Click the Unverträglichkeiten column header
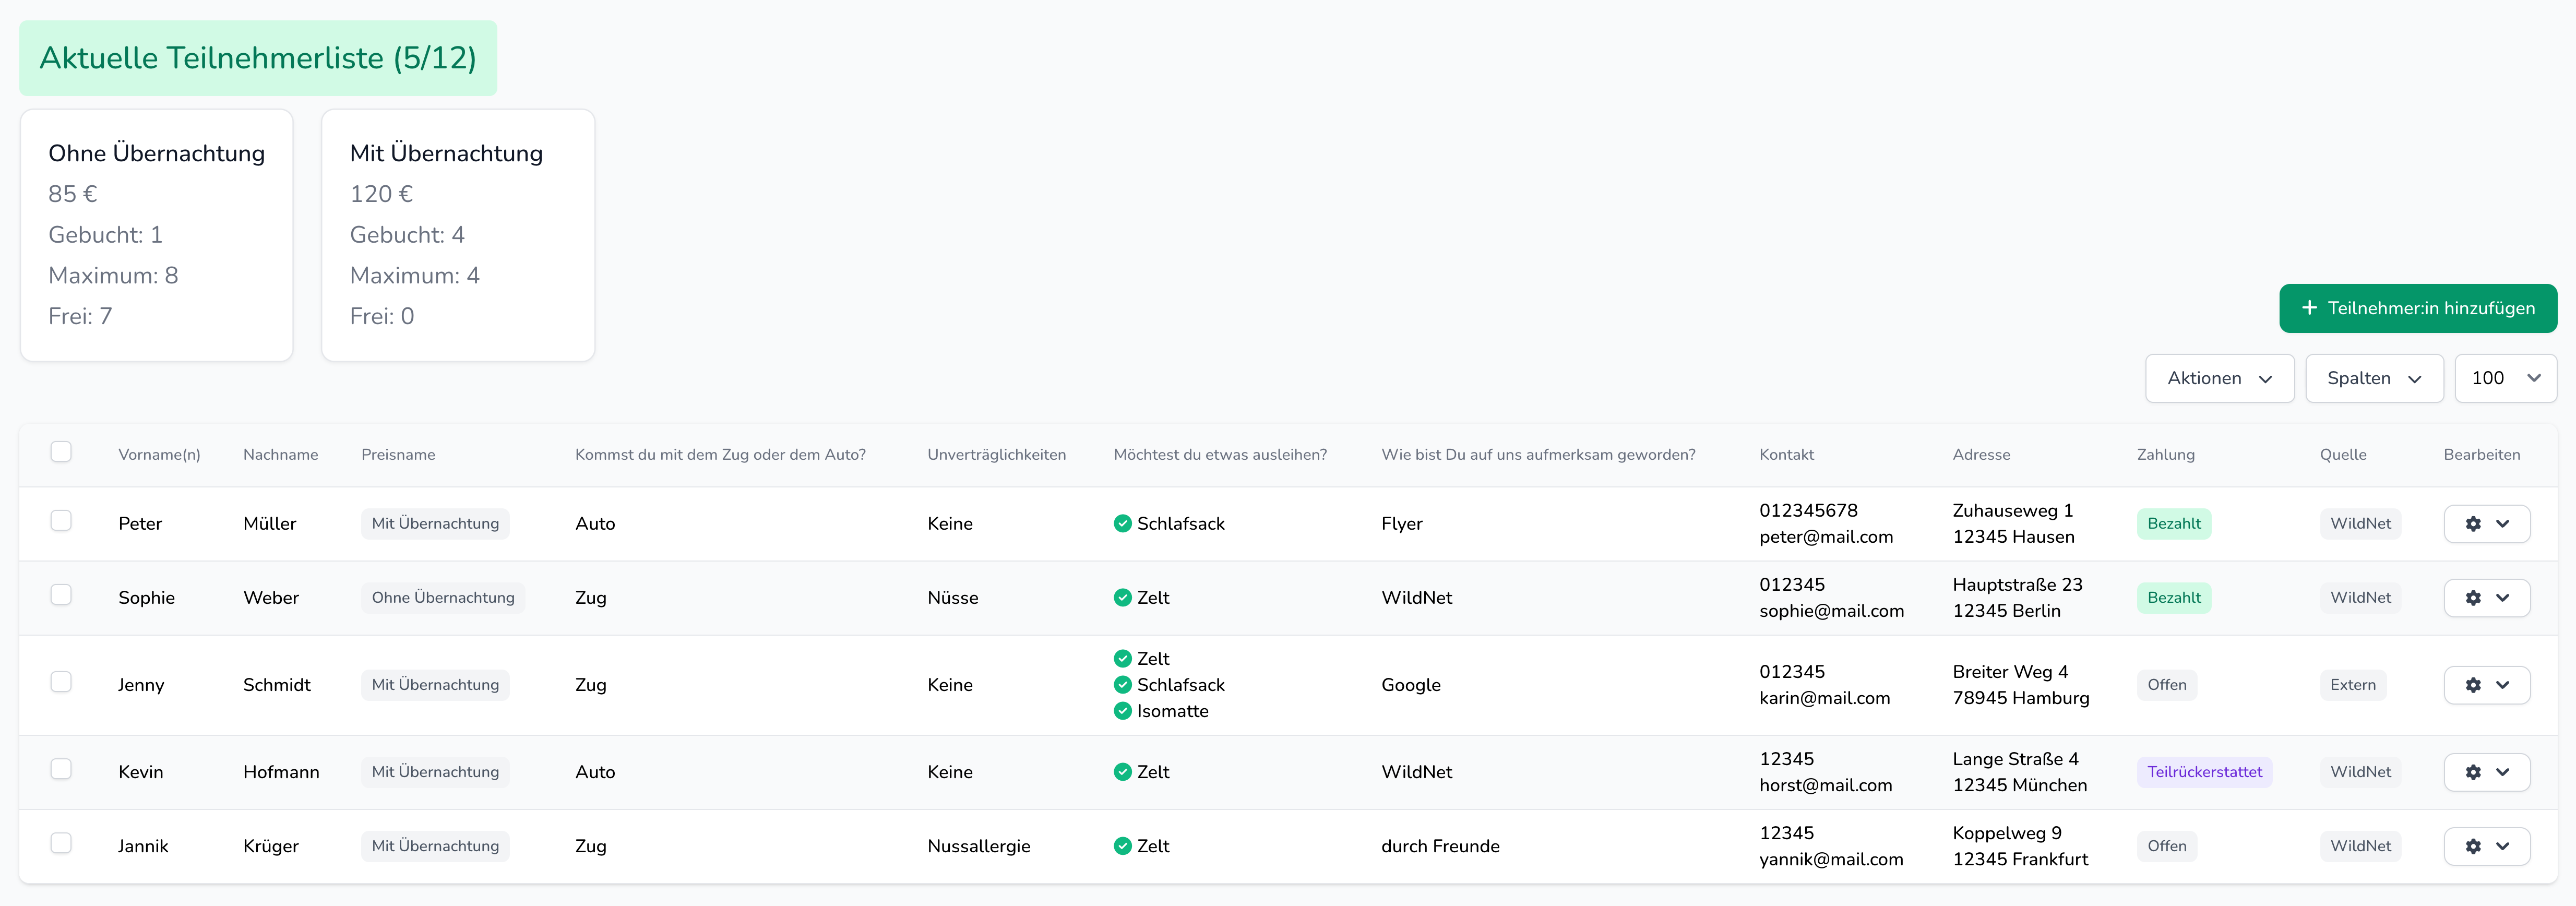 tap(996, 455)
